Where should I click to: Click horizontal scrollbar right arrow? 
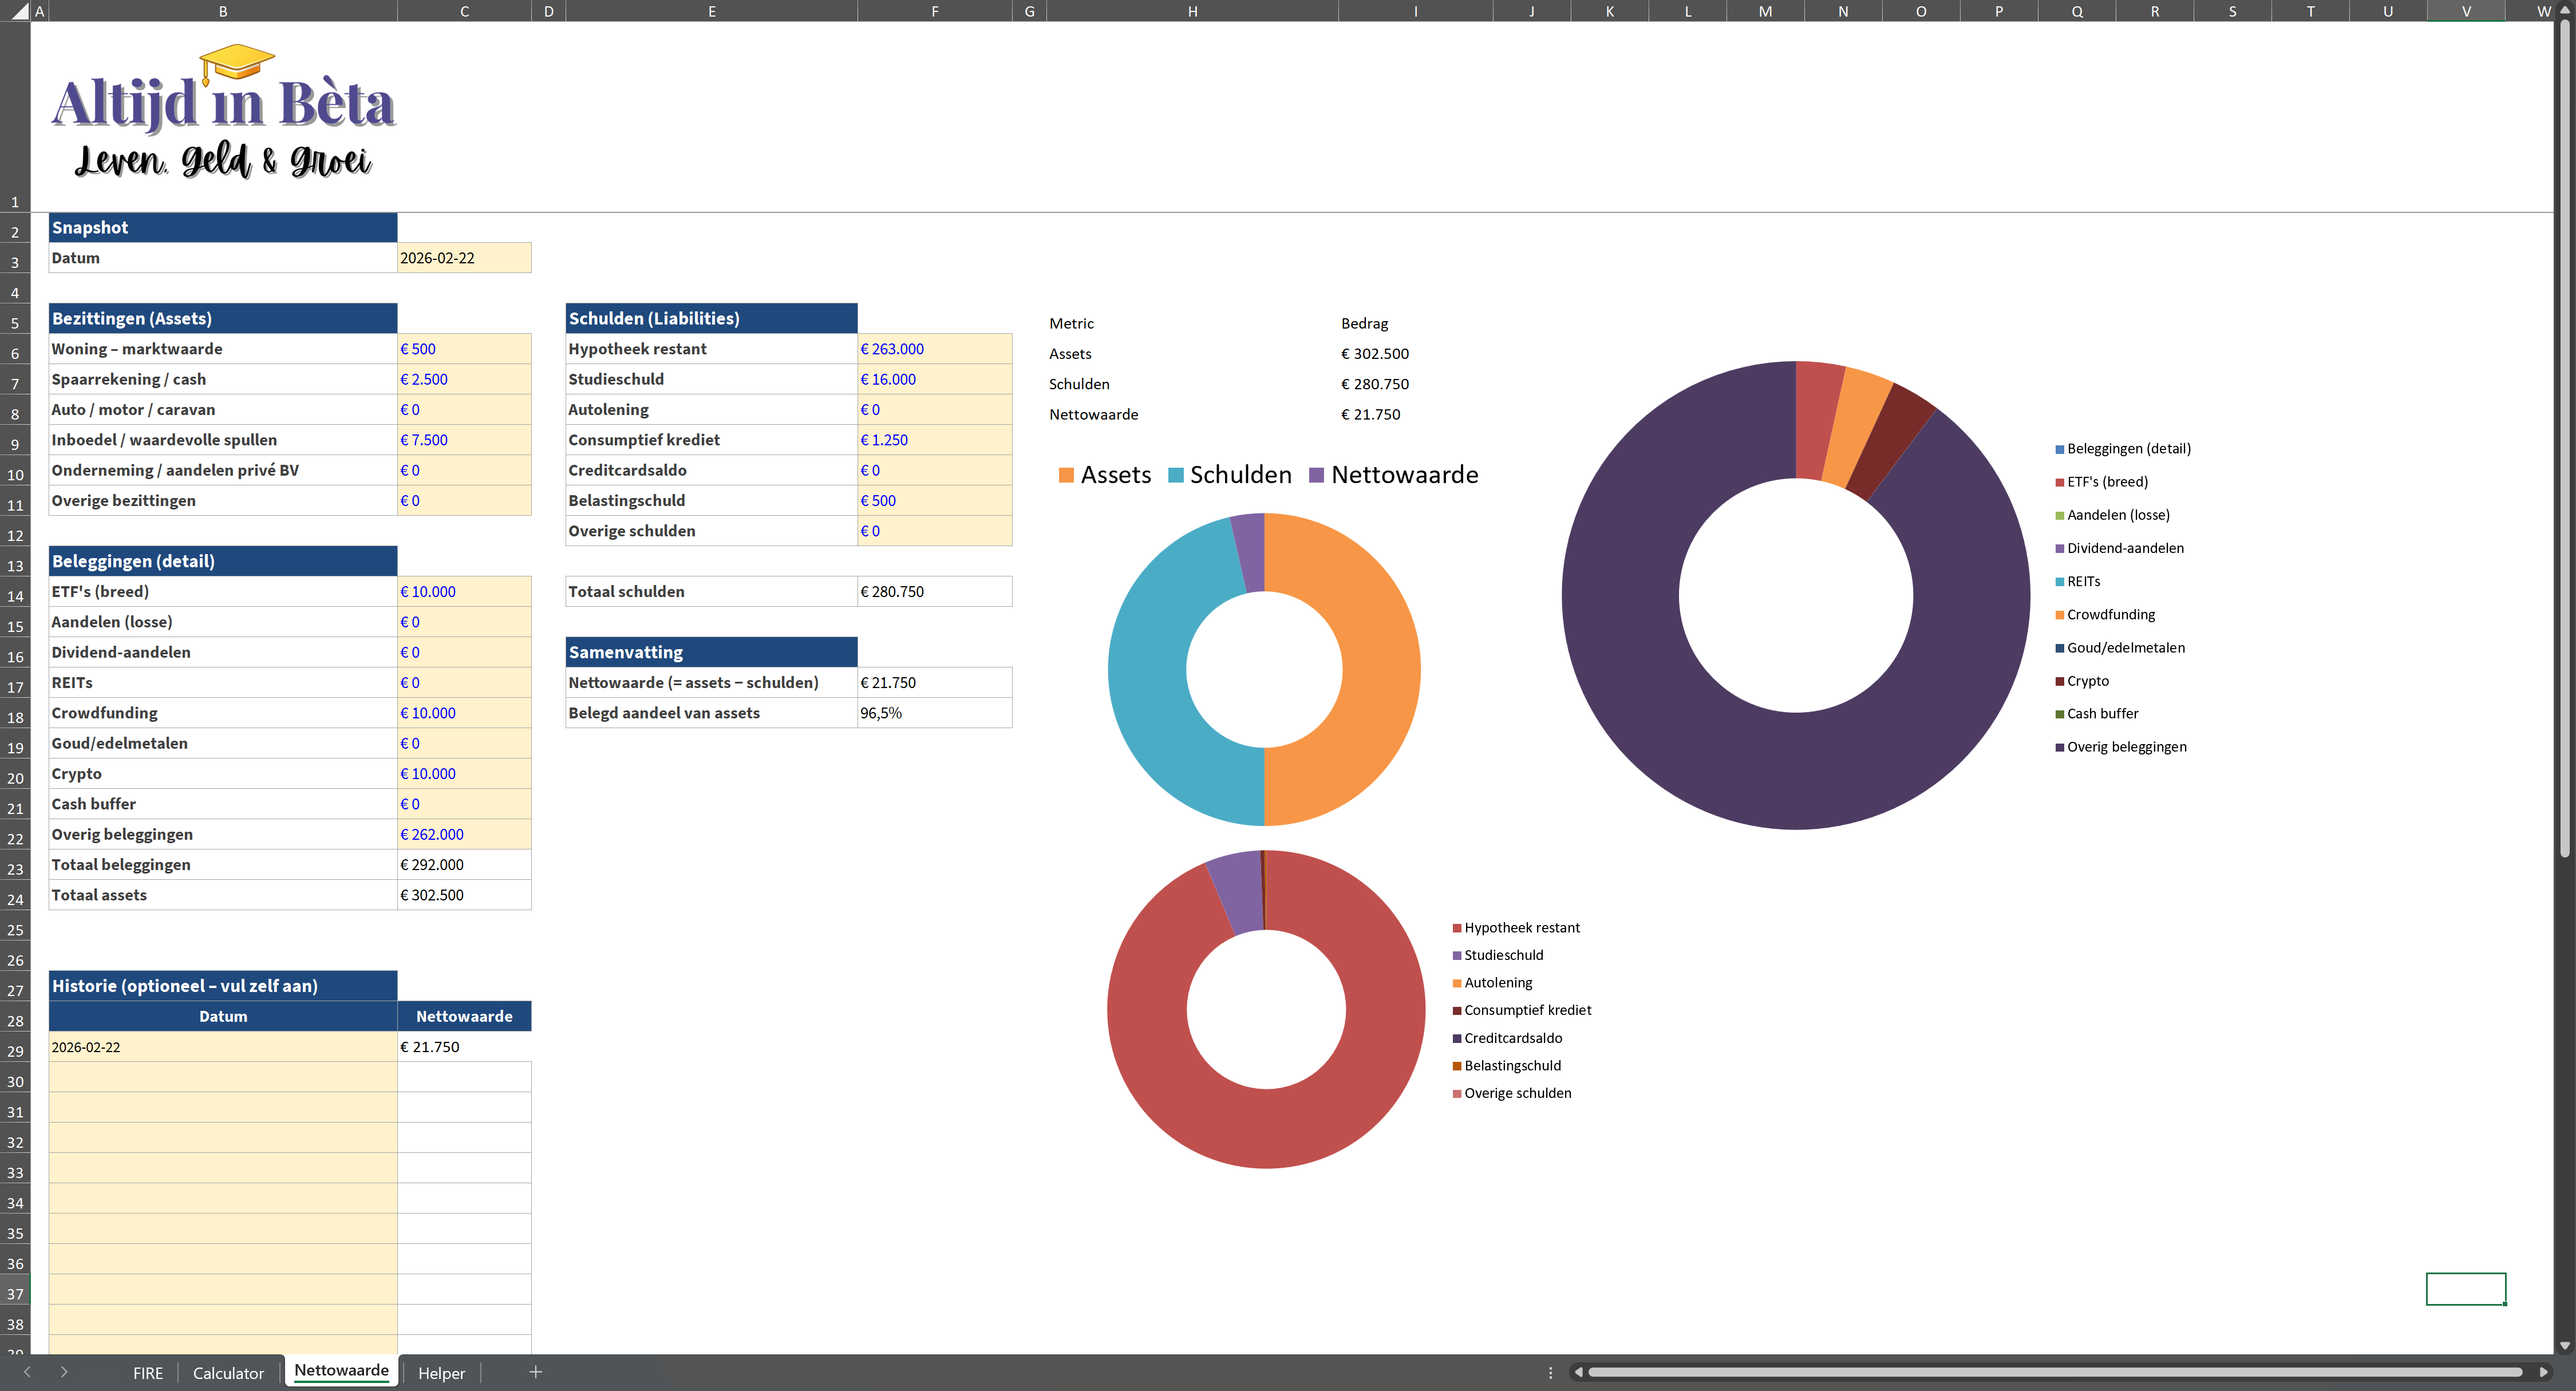click(2543, 1372)
